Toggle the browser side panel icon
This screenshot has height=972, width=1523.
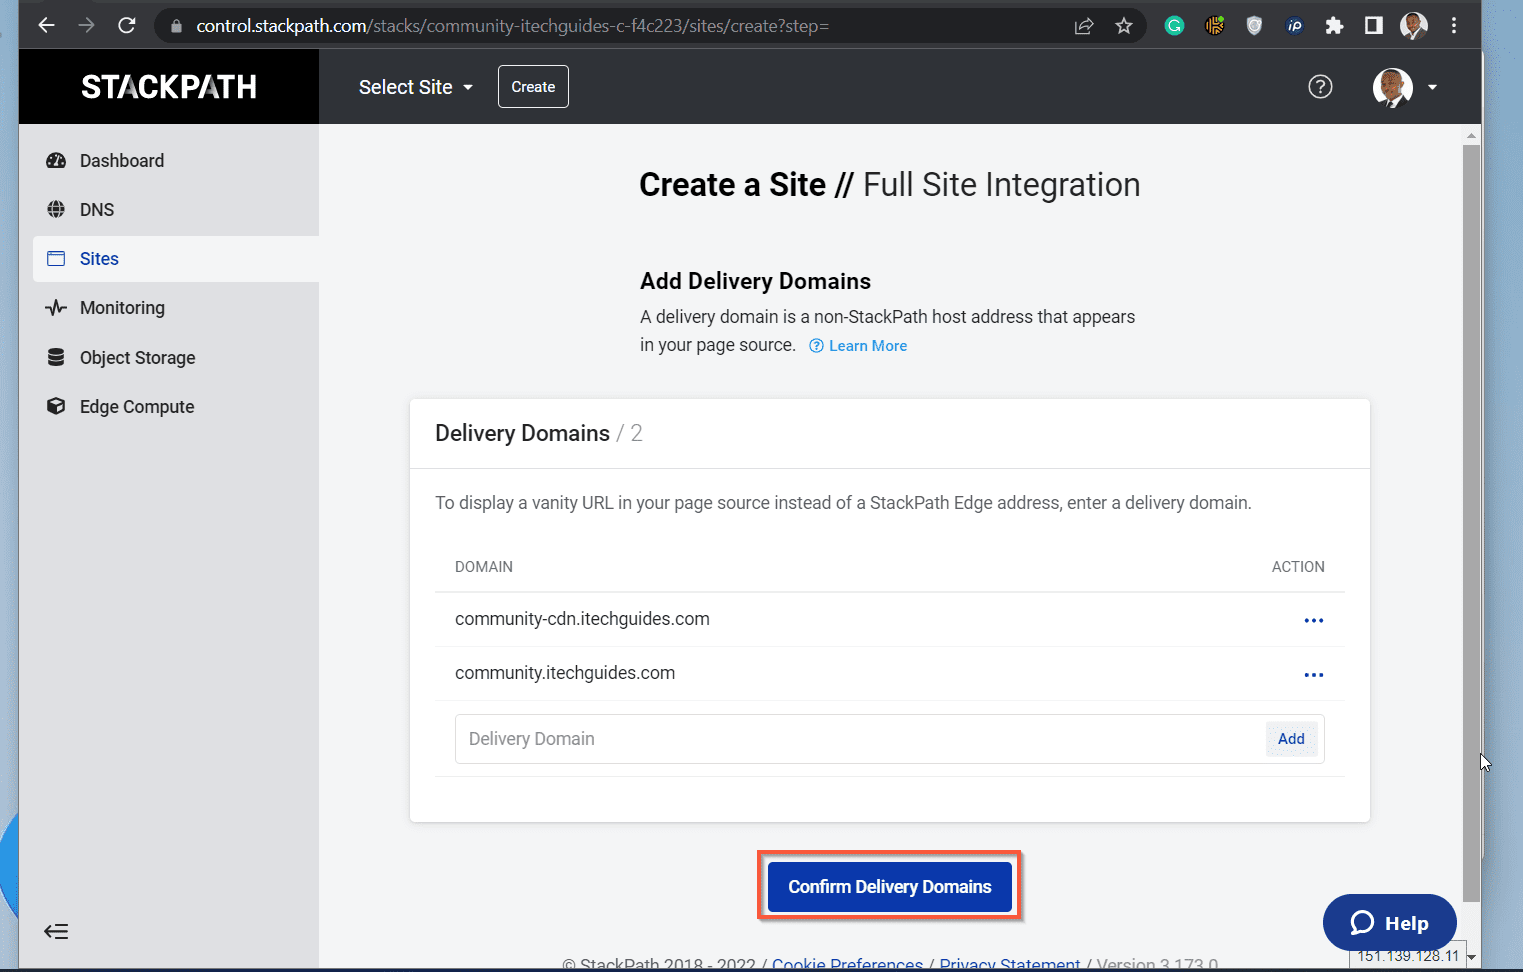[1374, 26]
